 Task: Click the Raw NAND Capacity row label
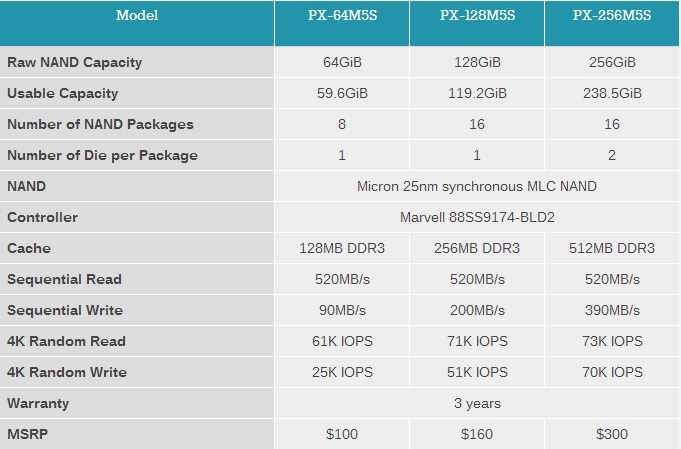tap(75, 62)
